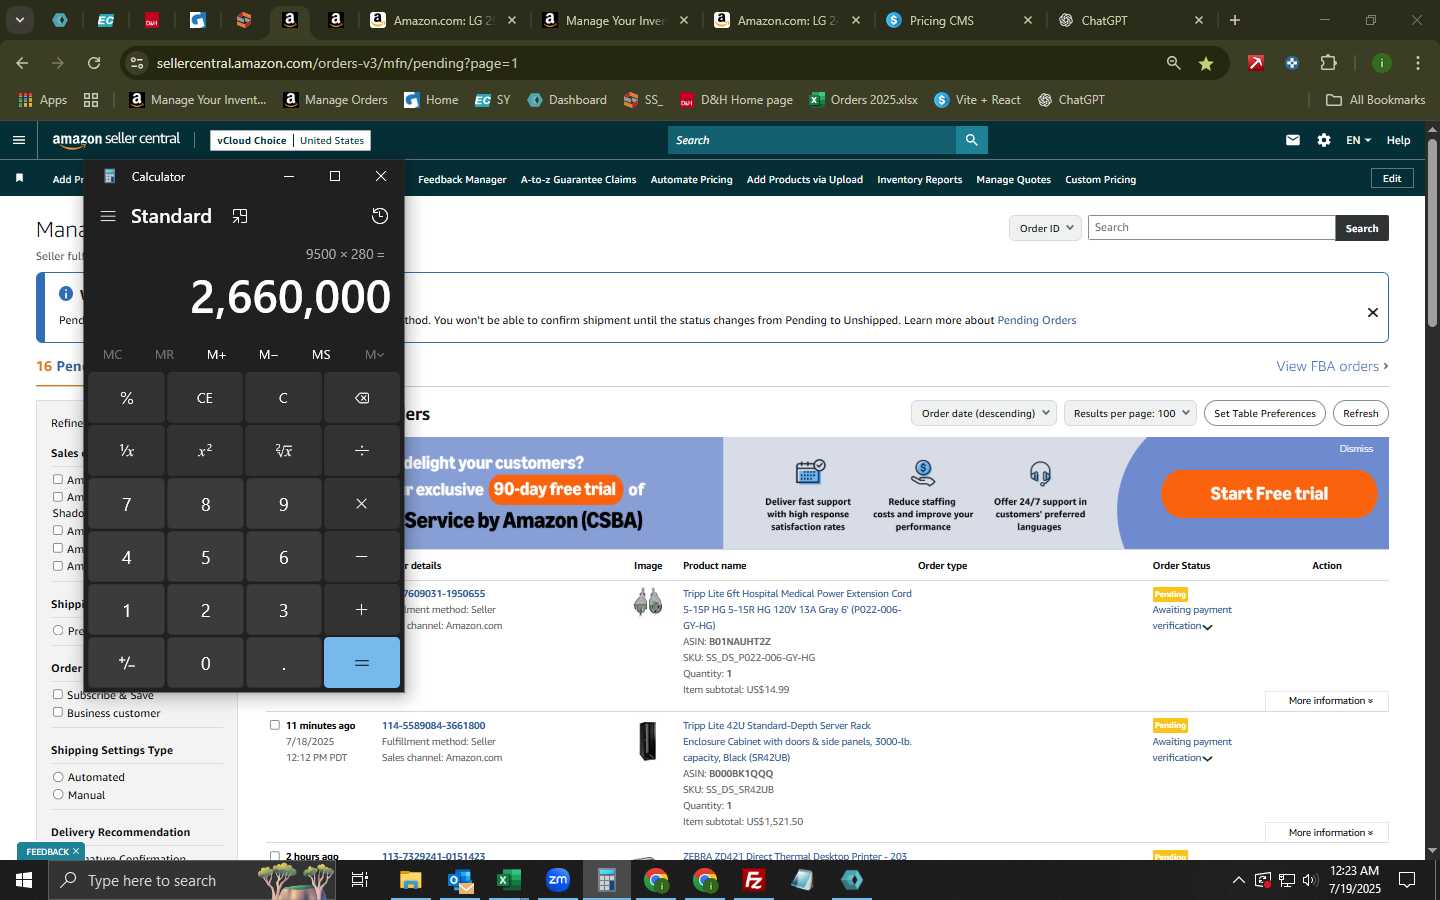
Task: Click Set Table Preferences button
Action: coord(1264,413)
